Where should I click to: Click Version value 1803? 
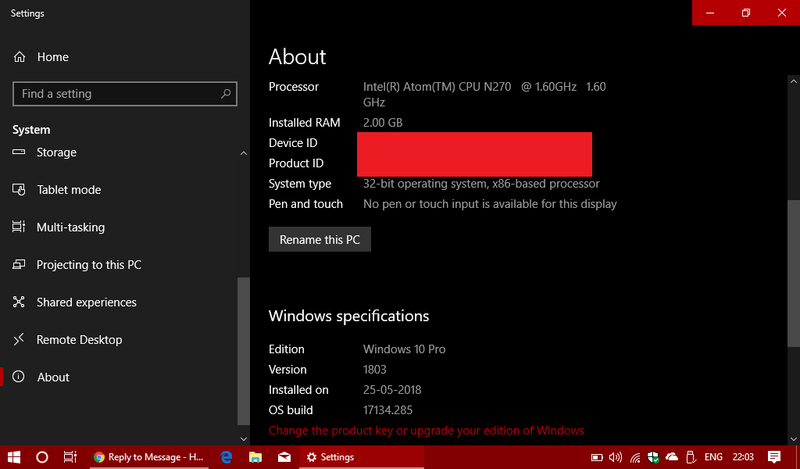pyautogui.click(x=374, y=369)
